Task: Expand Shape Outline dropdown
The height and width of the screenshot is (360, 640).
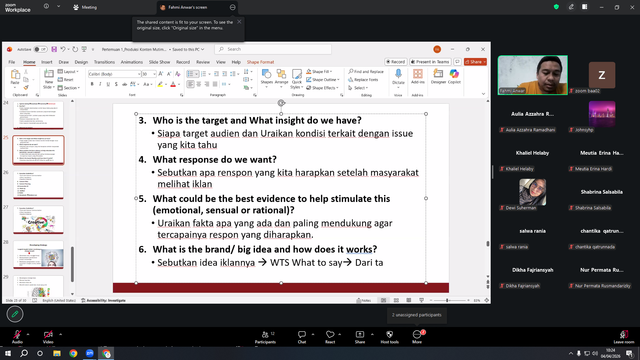Action: click(x=322, y=80)
